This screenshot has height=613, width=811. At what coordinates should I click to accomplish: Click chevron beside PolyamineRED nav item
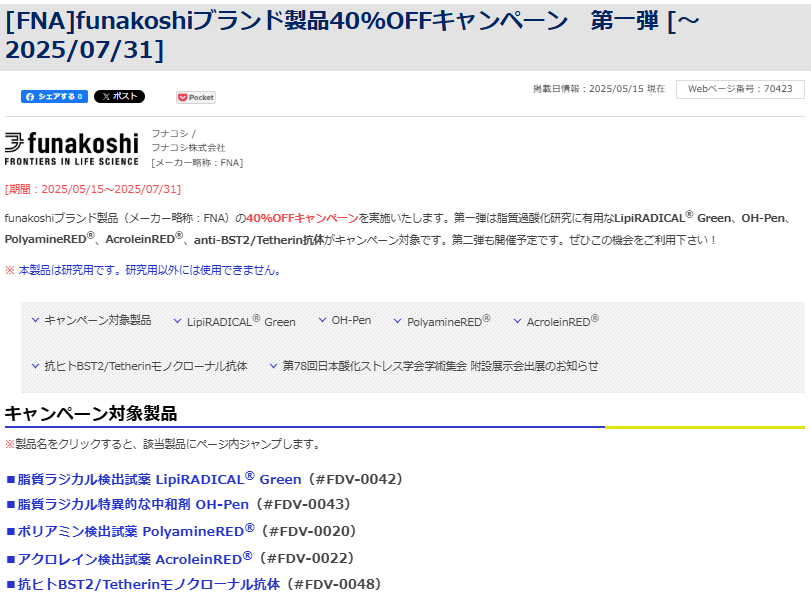[x=397, y=321]
